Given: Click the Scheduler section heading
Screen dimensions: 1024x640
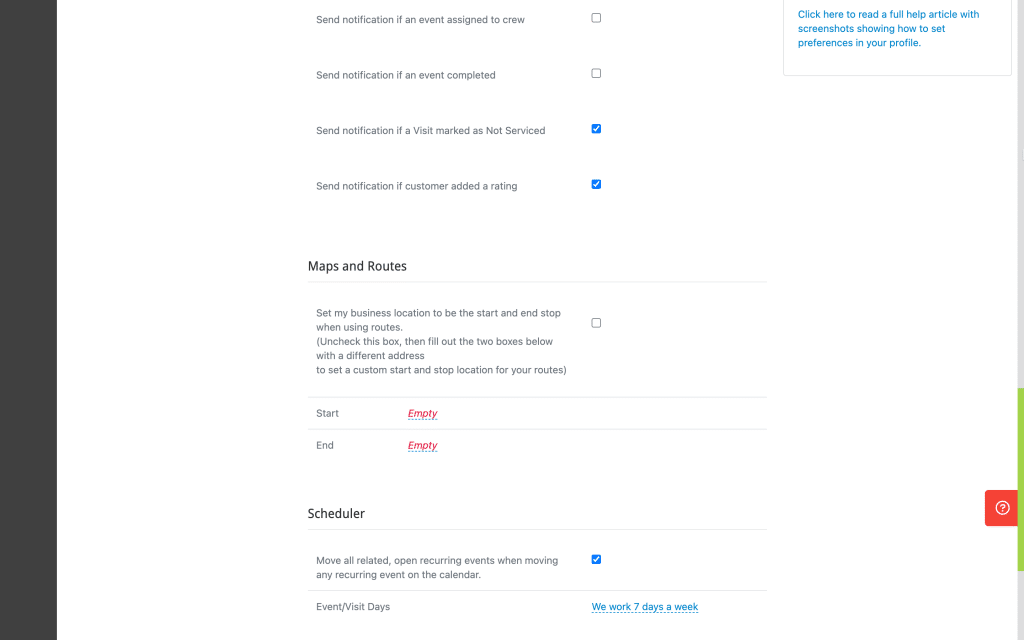Looking at the screenshot, I should click(336, 513).
